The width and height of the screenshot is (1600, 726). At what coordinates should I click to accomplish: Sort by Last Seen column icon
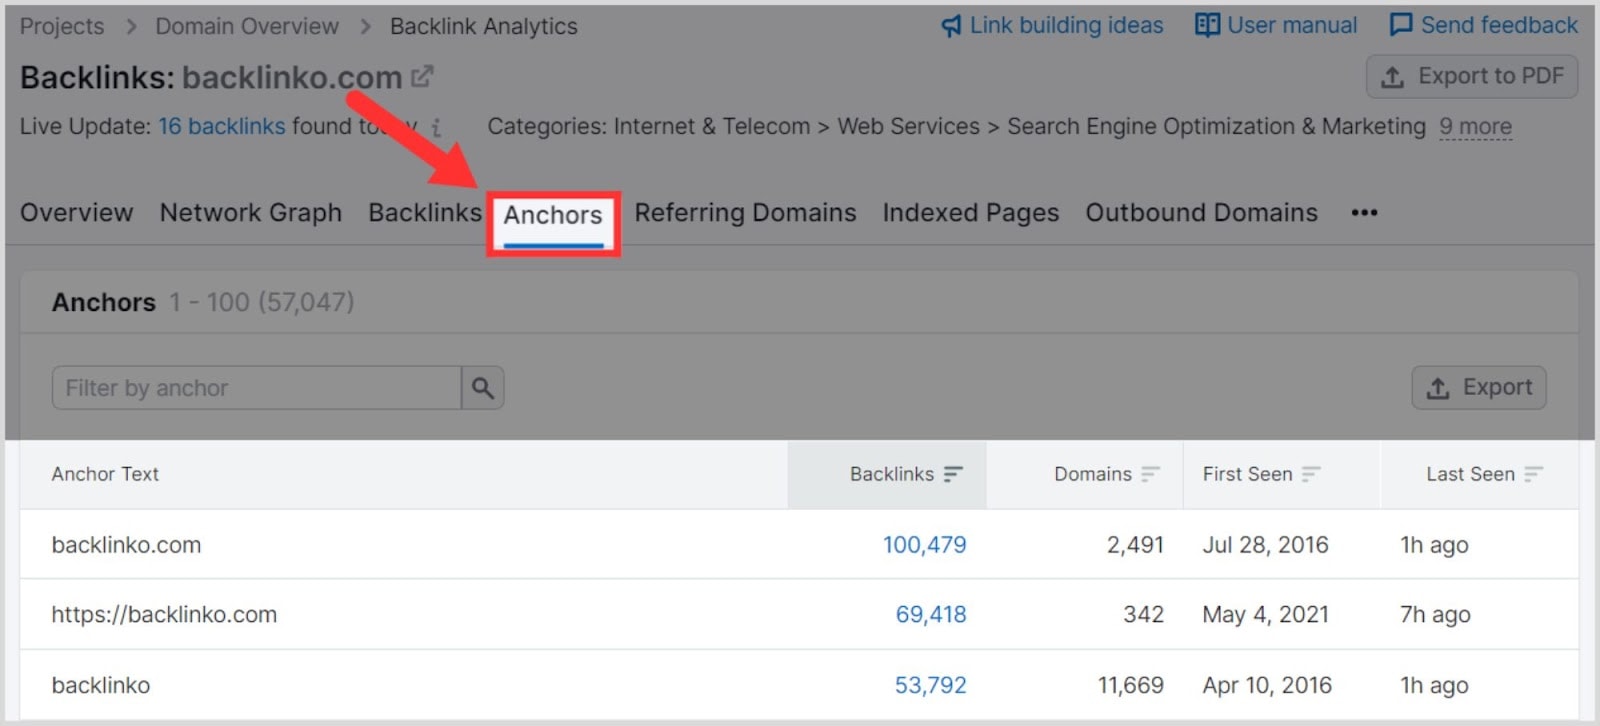1534,474
